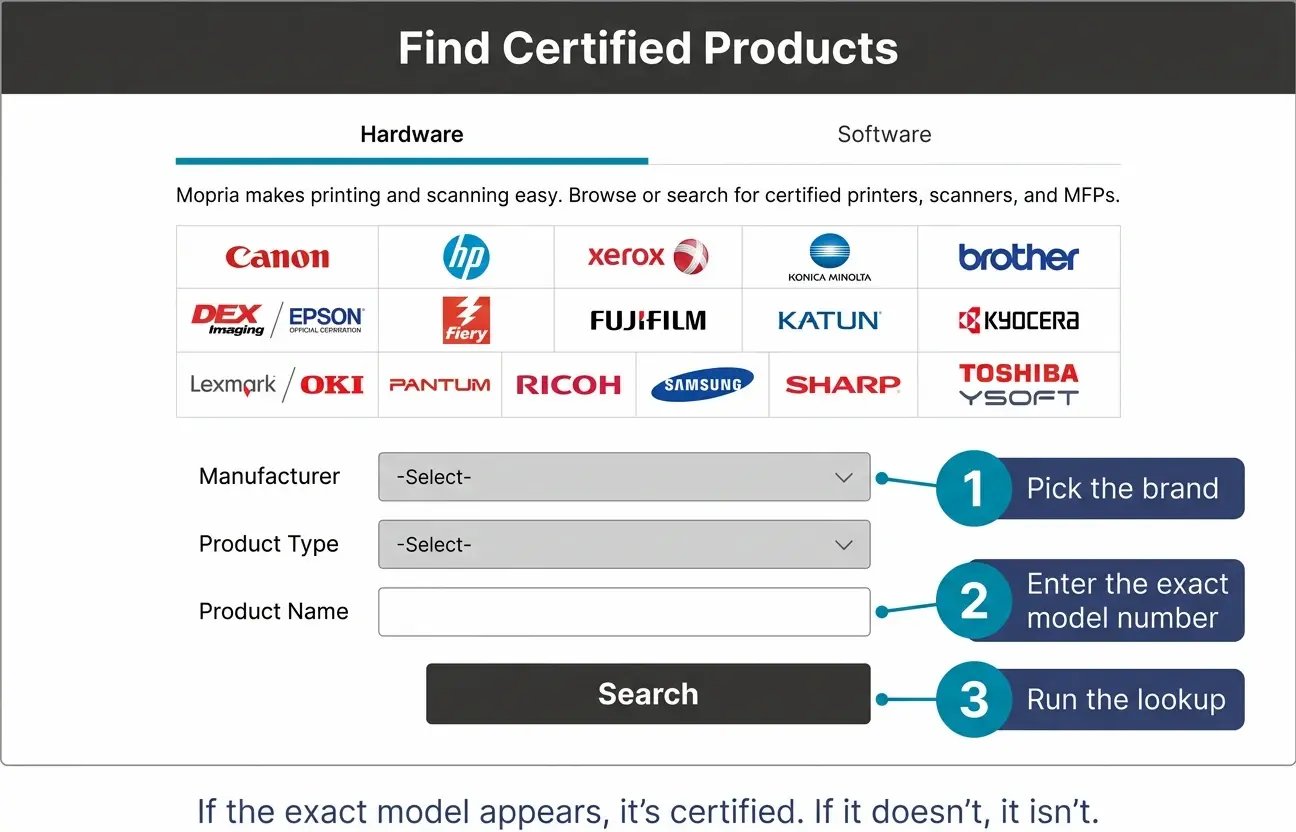
Task: Click the Search button
Action: (648, 694)
